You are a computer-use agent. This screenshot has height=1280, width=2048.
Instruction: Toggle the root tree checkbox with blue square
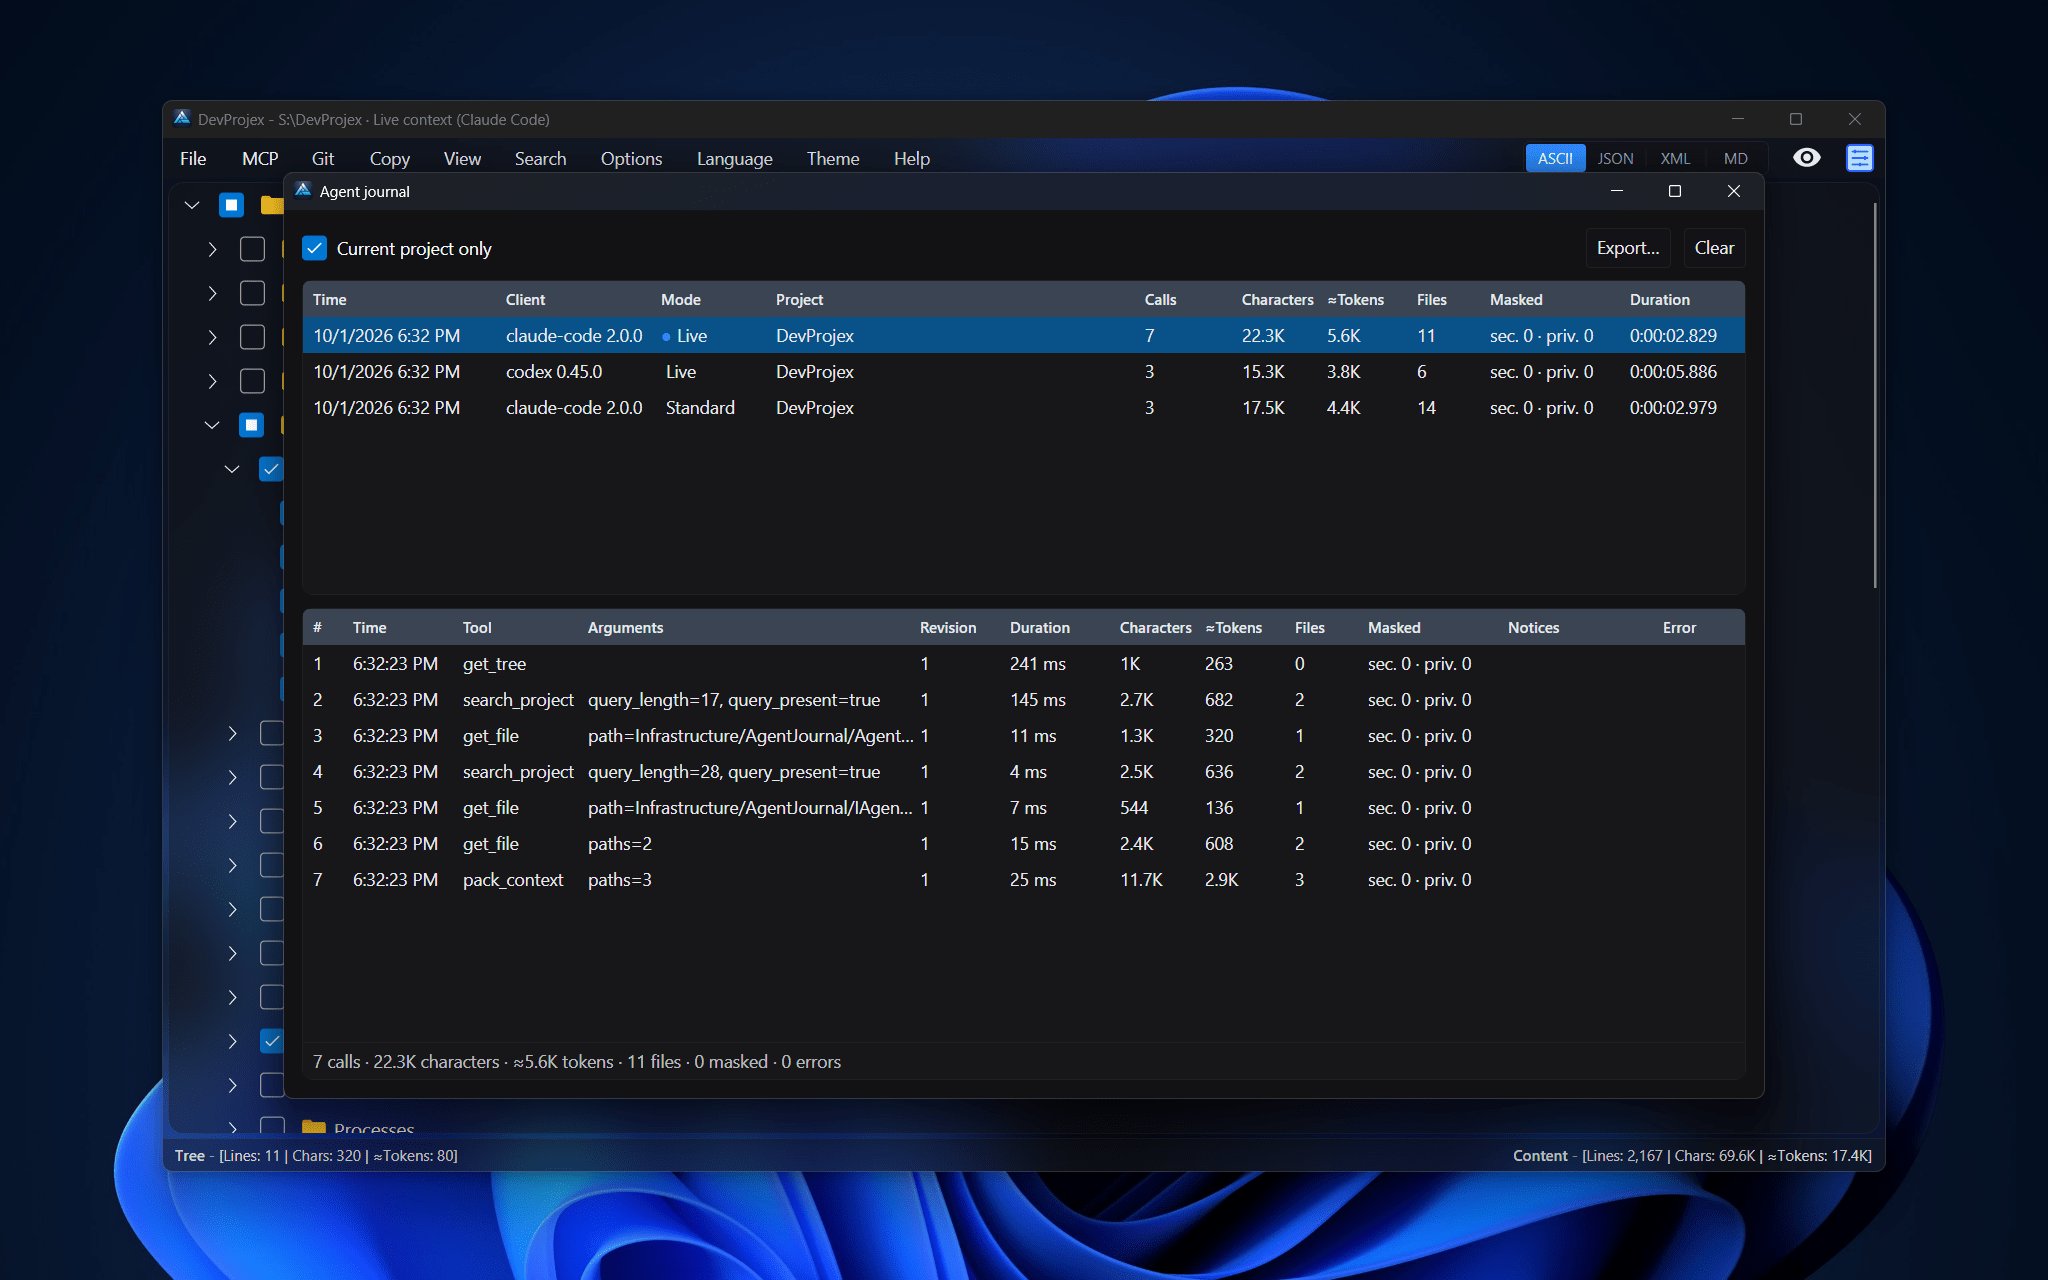231,205
